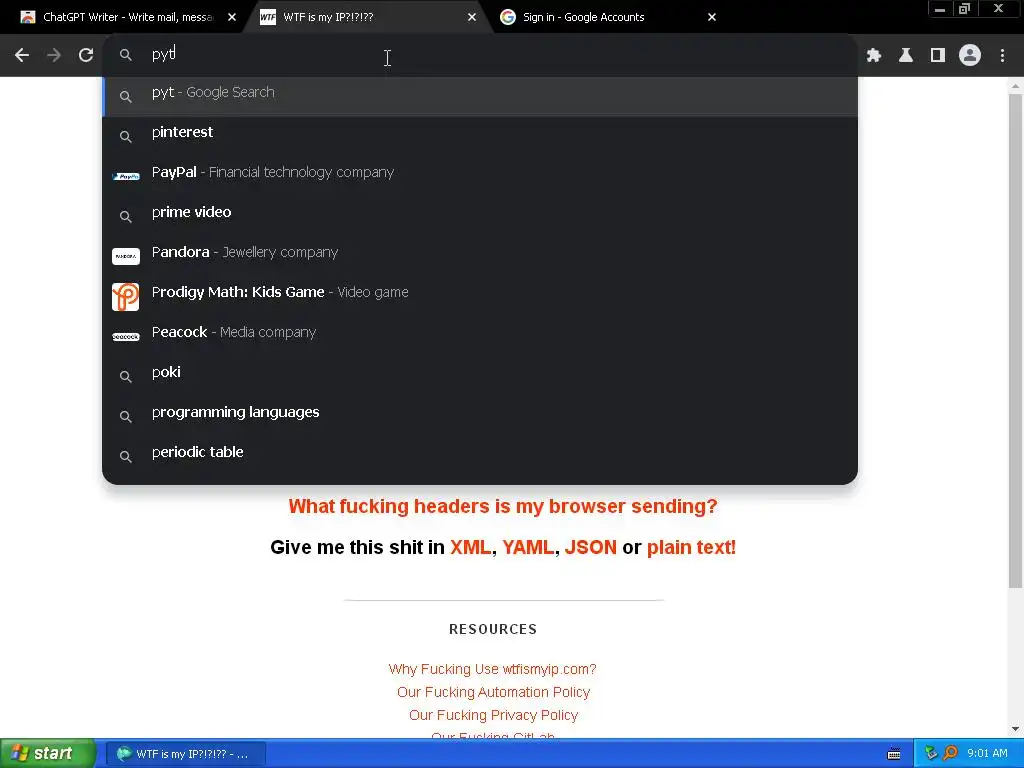Click the browser forward arrow

point(54,56)
